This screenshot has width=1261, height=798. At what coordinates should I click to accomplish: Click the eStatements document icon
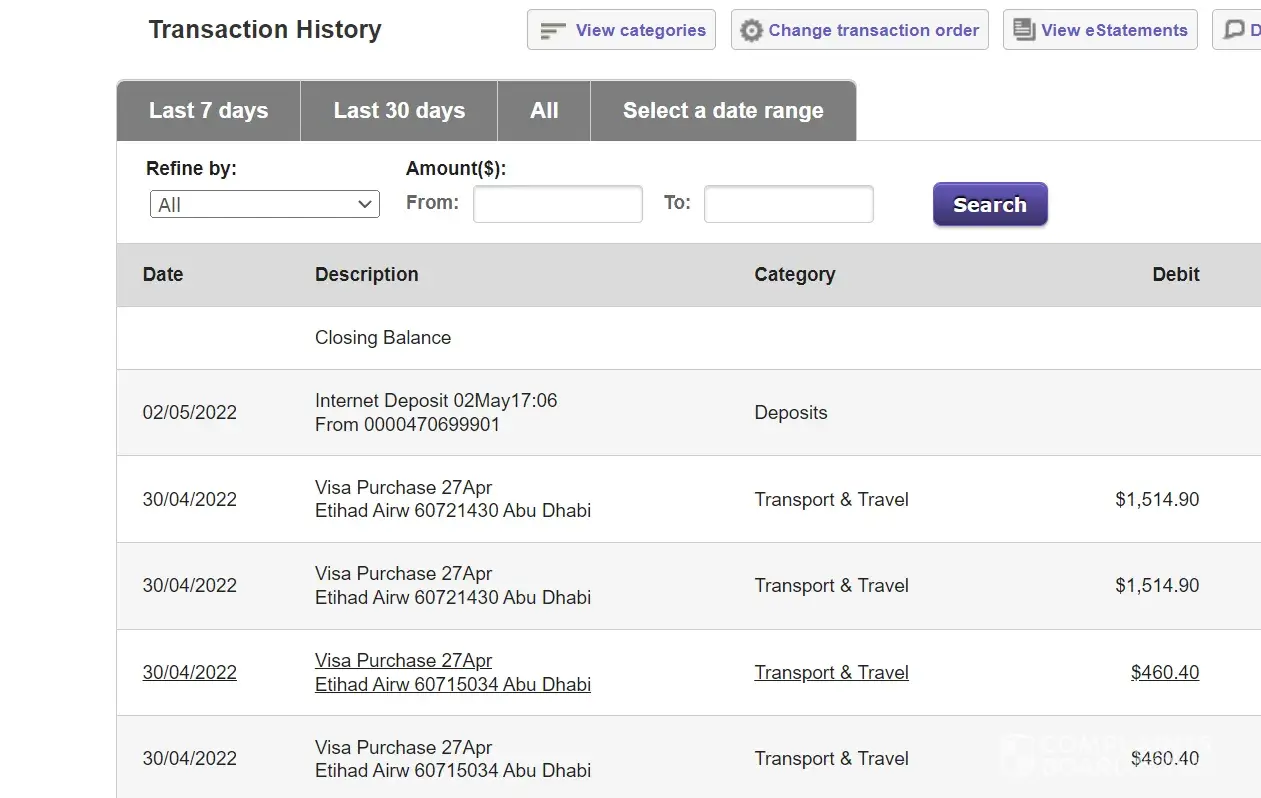point(1024,30)
